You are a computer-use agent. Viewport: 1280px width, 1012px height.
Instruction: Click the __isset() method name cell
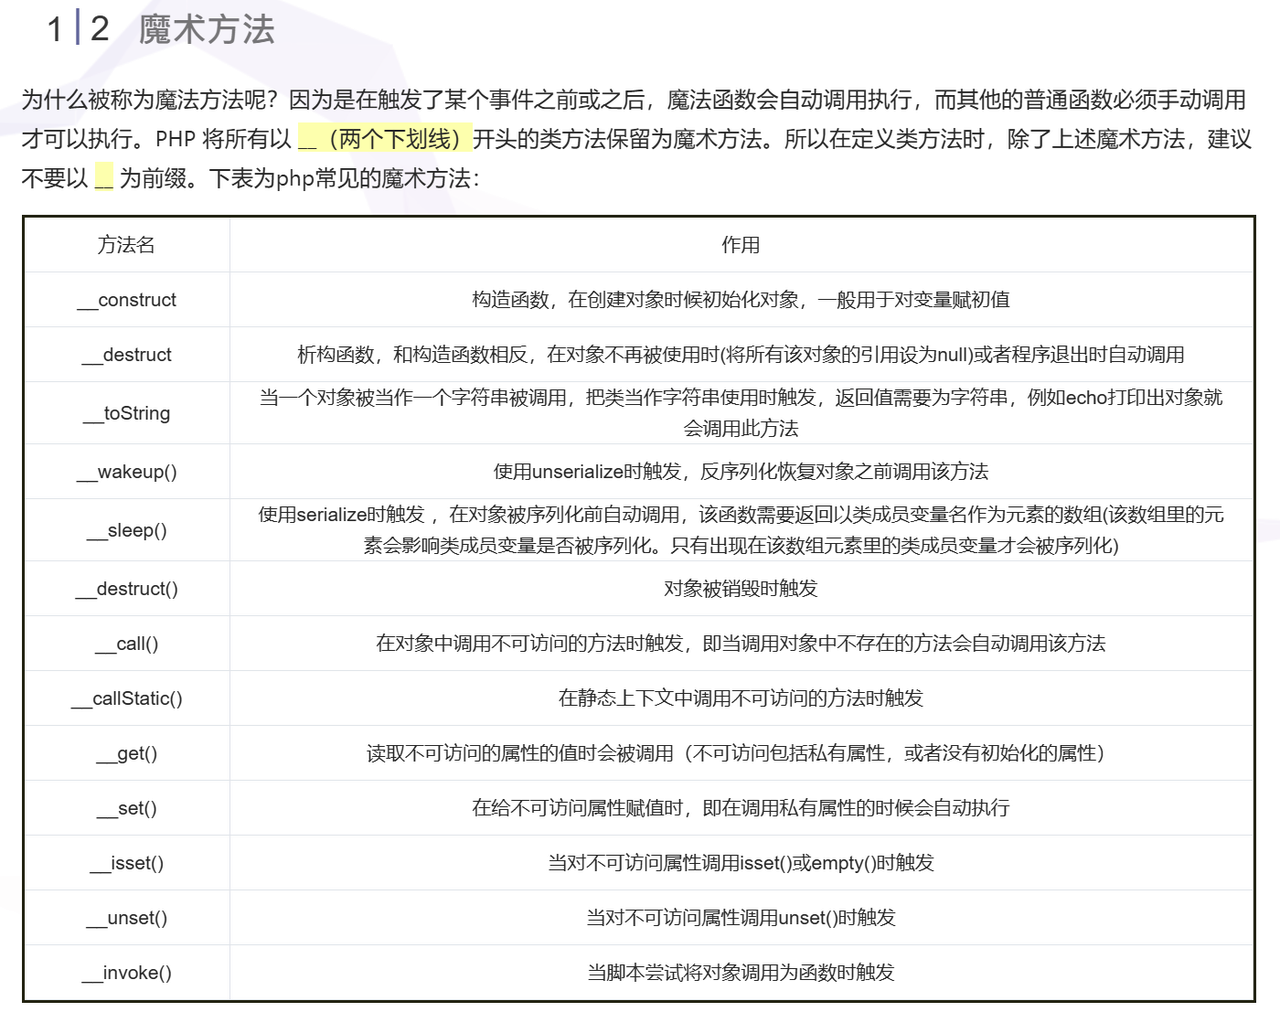click(x=126, y=863)
